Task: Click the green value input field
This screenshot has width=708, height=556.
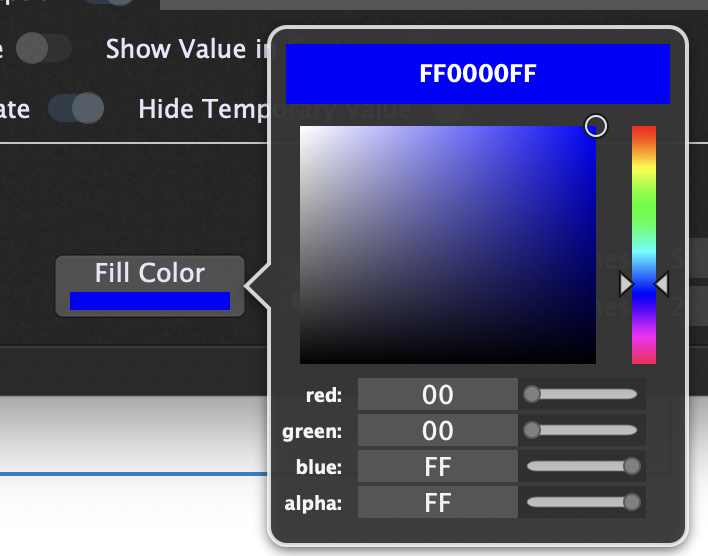Action: click(437, 431)
